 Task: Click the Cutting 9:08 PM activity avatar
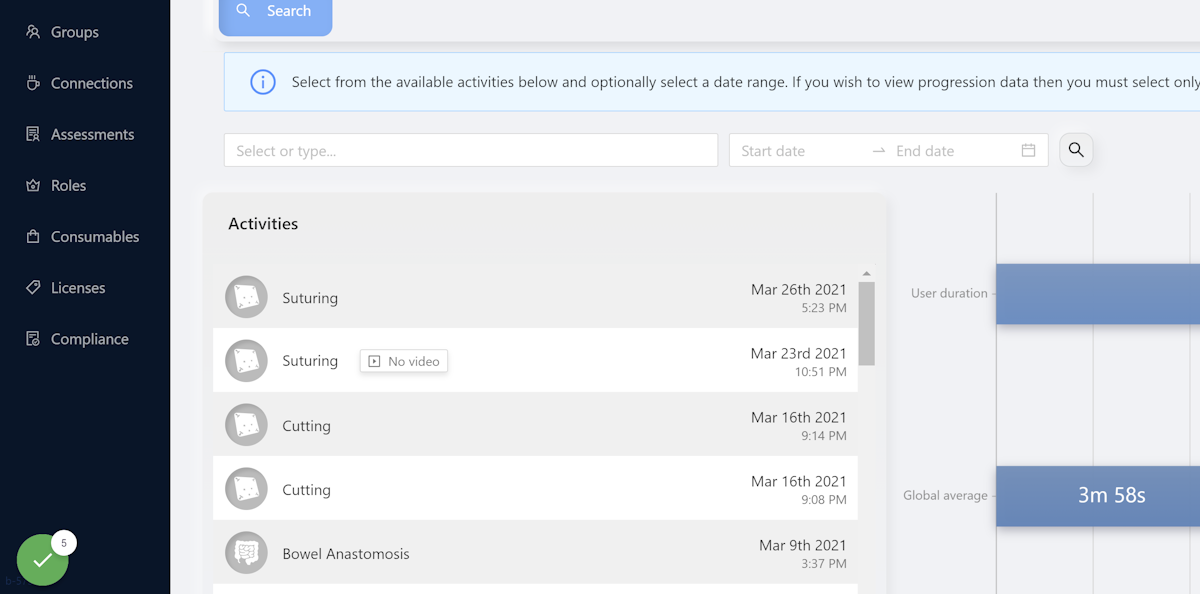[246, 489]
